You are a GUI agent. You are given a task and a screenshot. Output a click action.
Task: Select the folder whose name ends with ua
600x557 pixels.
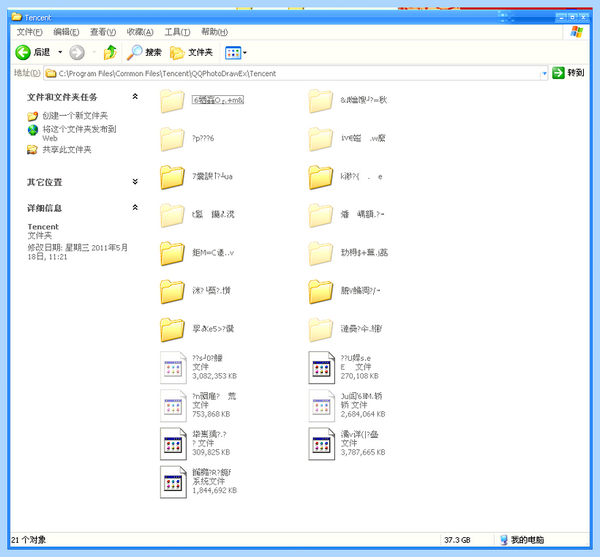click(196, 177)
